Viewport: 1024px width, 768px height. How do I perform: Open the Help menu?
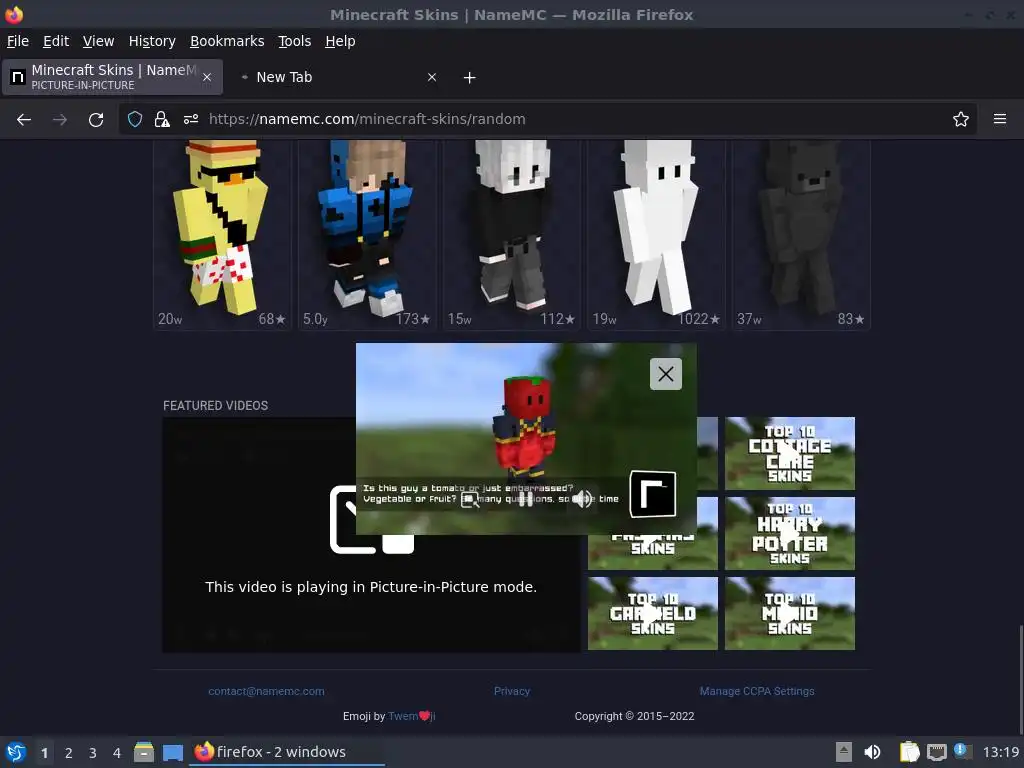(x=340, y=41)
